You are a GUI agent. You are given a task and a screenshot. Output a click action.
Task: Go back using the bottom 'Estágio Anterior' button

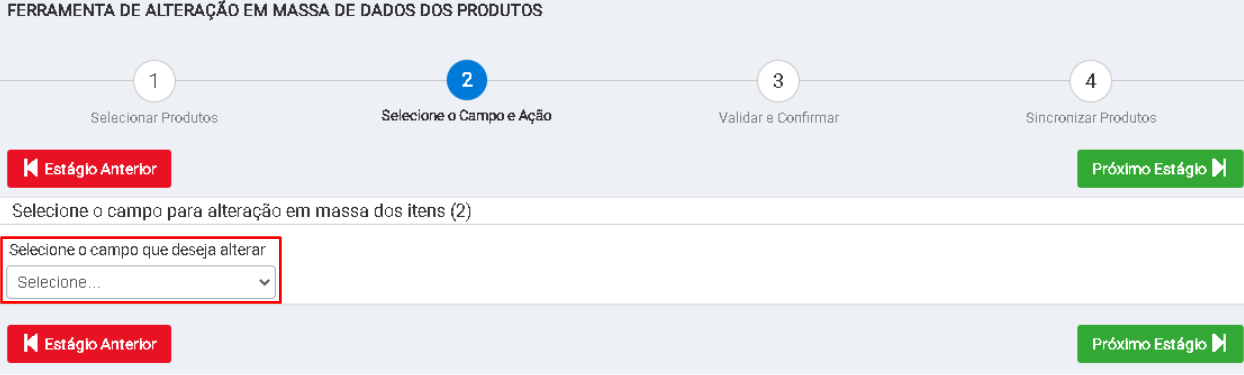tap(89, 344)
